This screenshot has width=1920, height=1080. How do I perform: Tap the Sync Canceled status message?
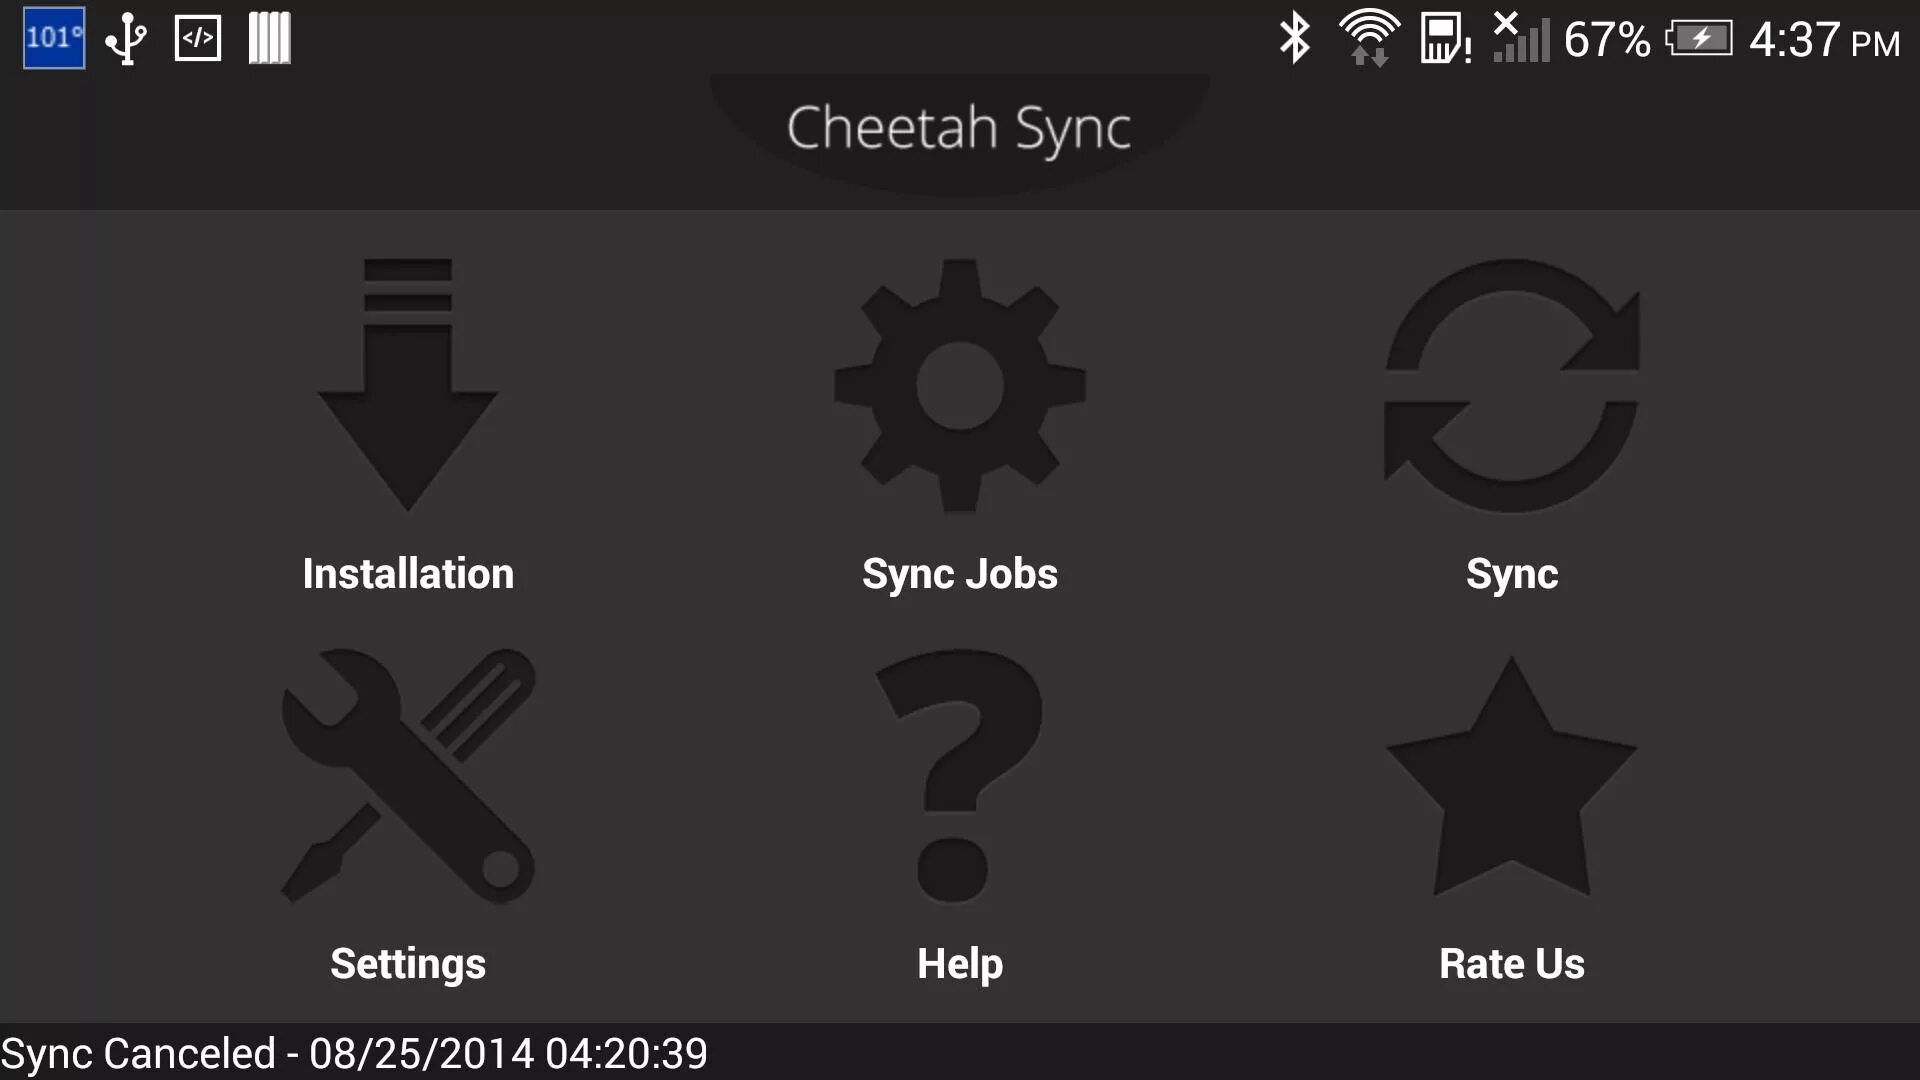354,1054
